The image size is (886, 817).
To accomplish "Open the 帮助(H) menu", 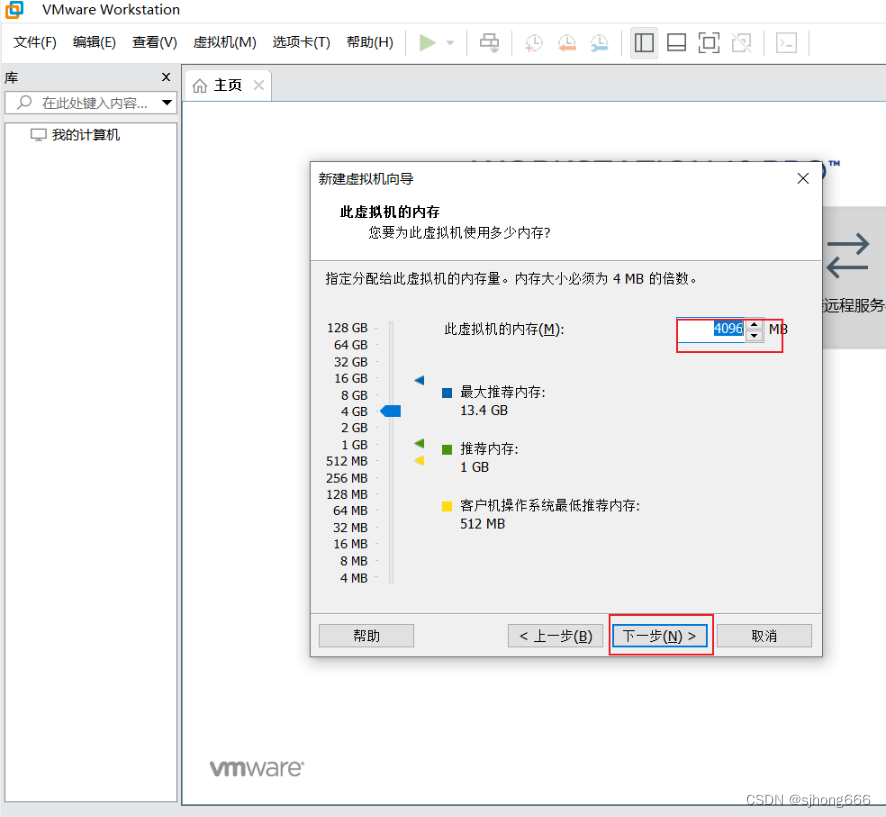I will click(370, 42).
